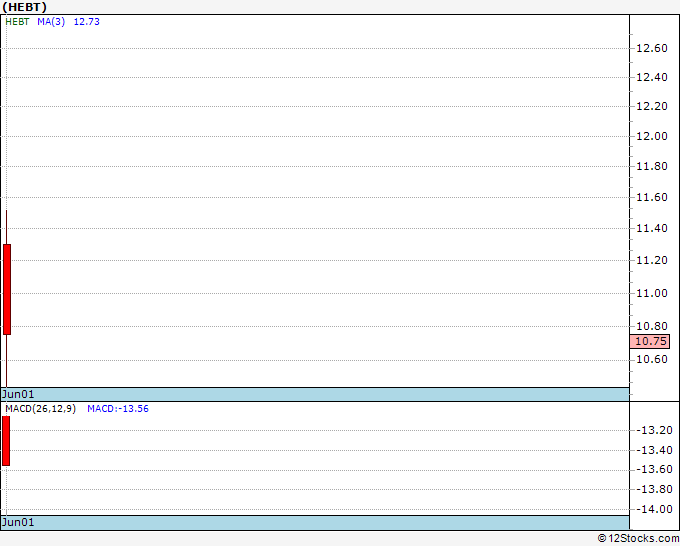
Task: Click the 12.60 price axis label
Action: pyautogui.click(x=651, y=48)
